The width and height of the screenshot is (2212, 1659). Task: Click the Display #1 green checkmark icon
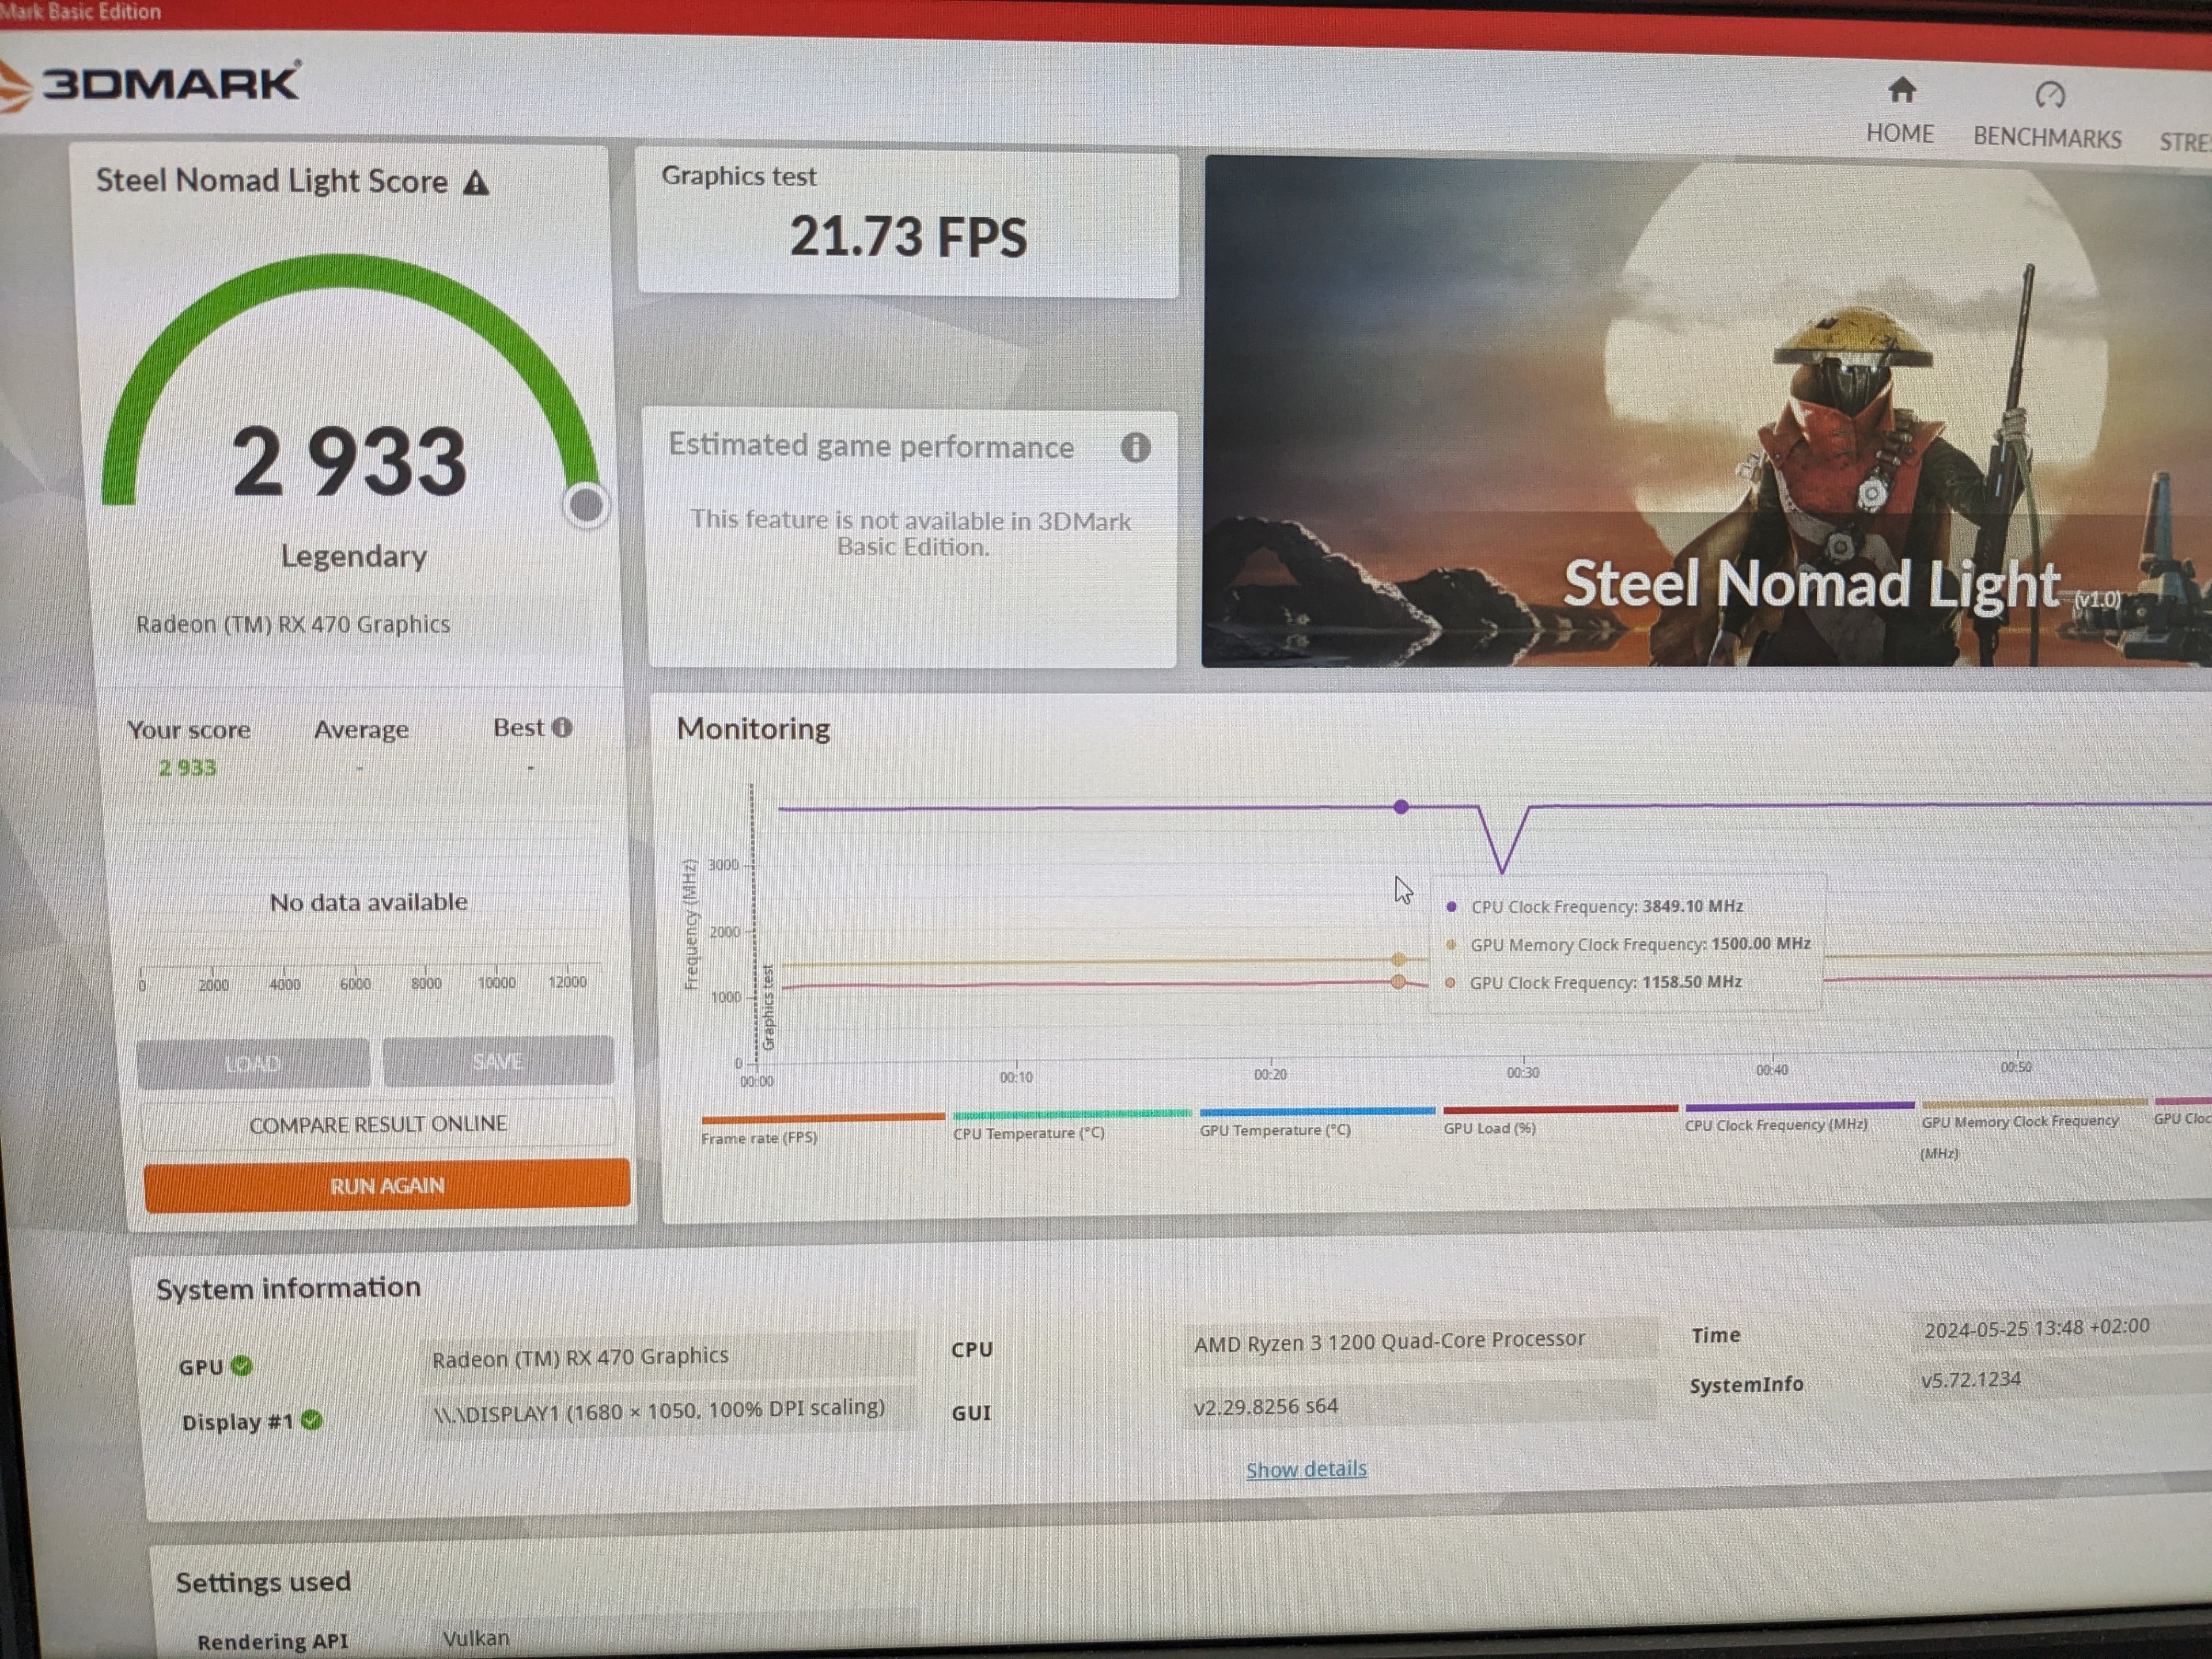click(312, 1419)
